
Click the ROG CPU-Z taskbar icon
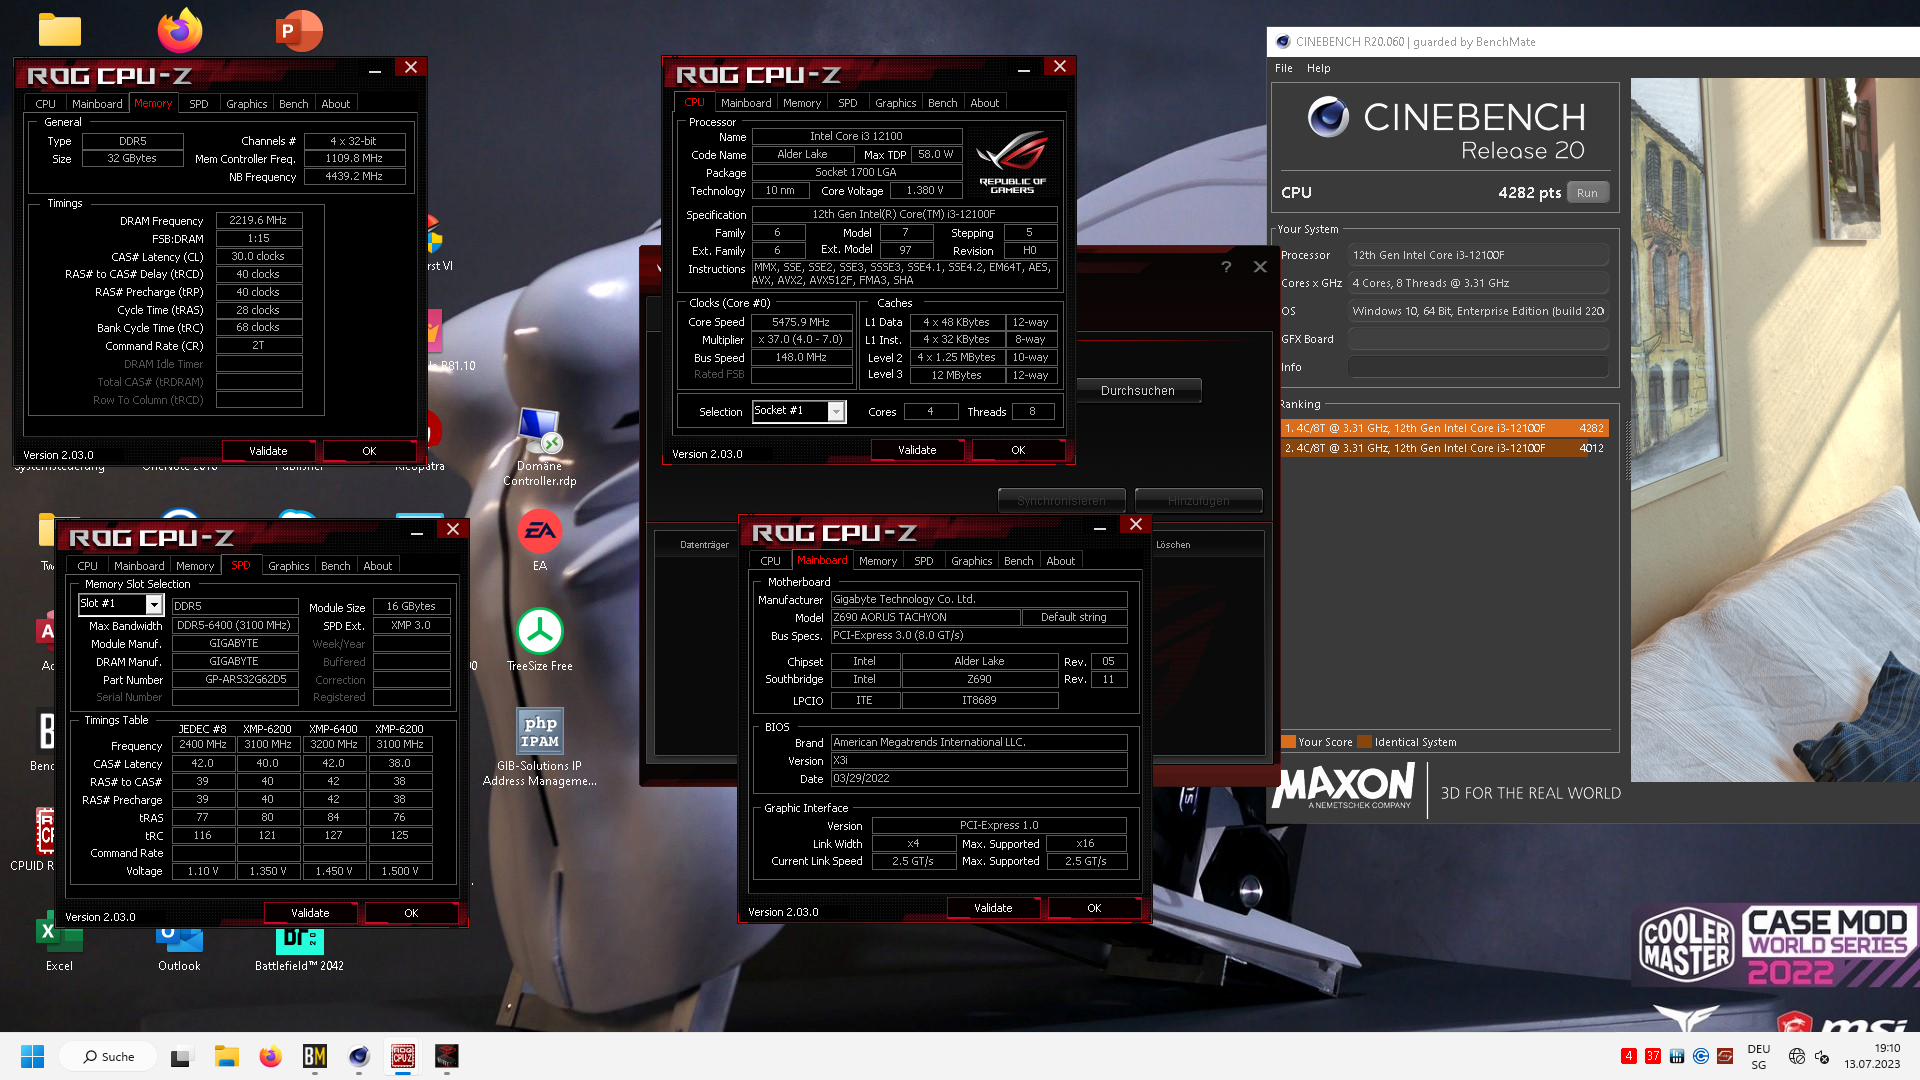pyautogui.click(x=403, y=1056)
